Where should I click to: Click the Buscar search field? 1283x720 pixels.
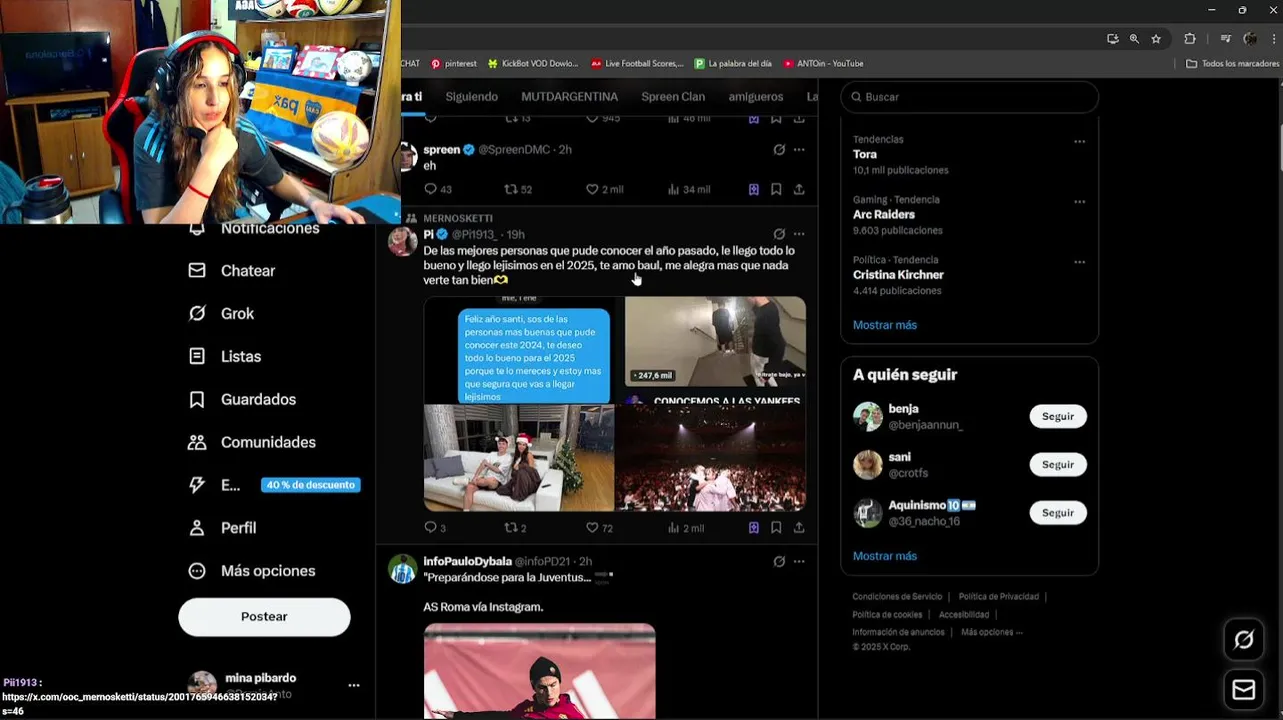[x=969, y=97]
